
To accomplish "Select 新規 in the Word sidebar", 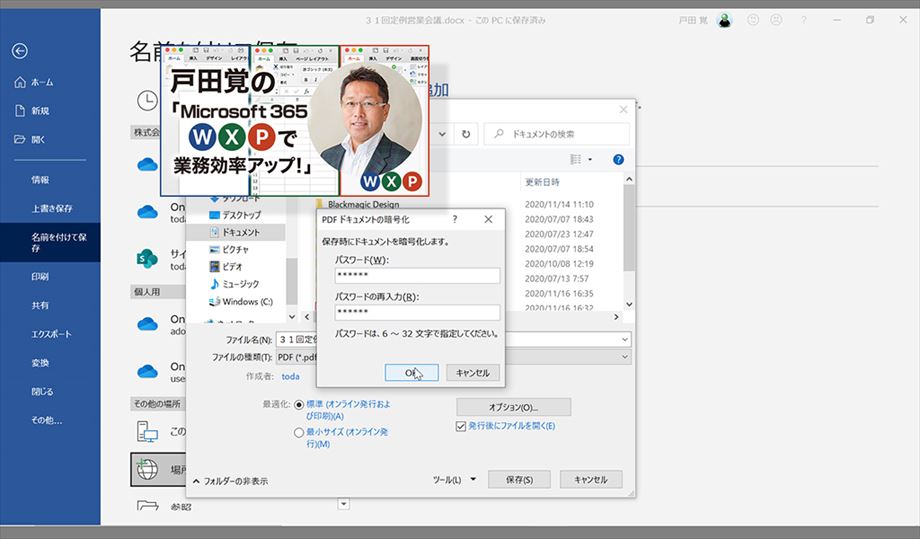I will coord(33,111).
